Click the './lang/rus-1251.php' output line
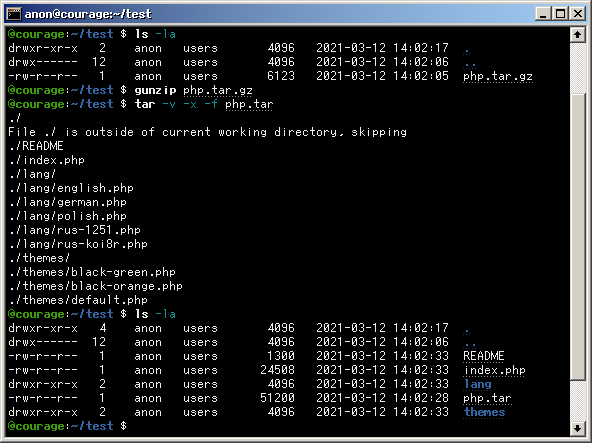Screen dimensions: 592x443 tap(75, 230)
